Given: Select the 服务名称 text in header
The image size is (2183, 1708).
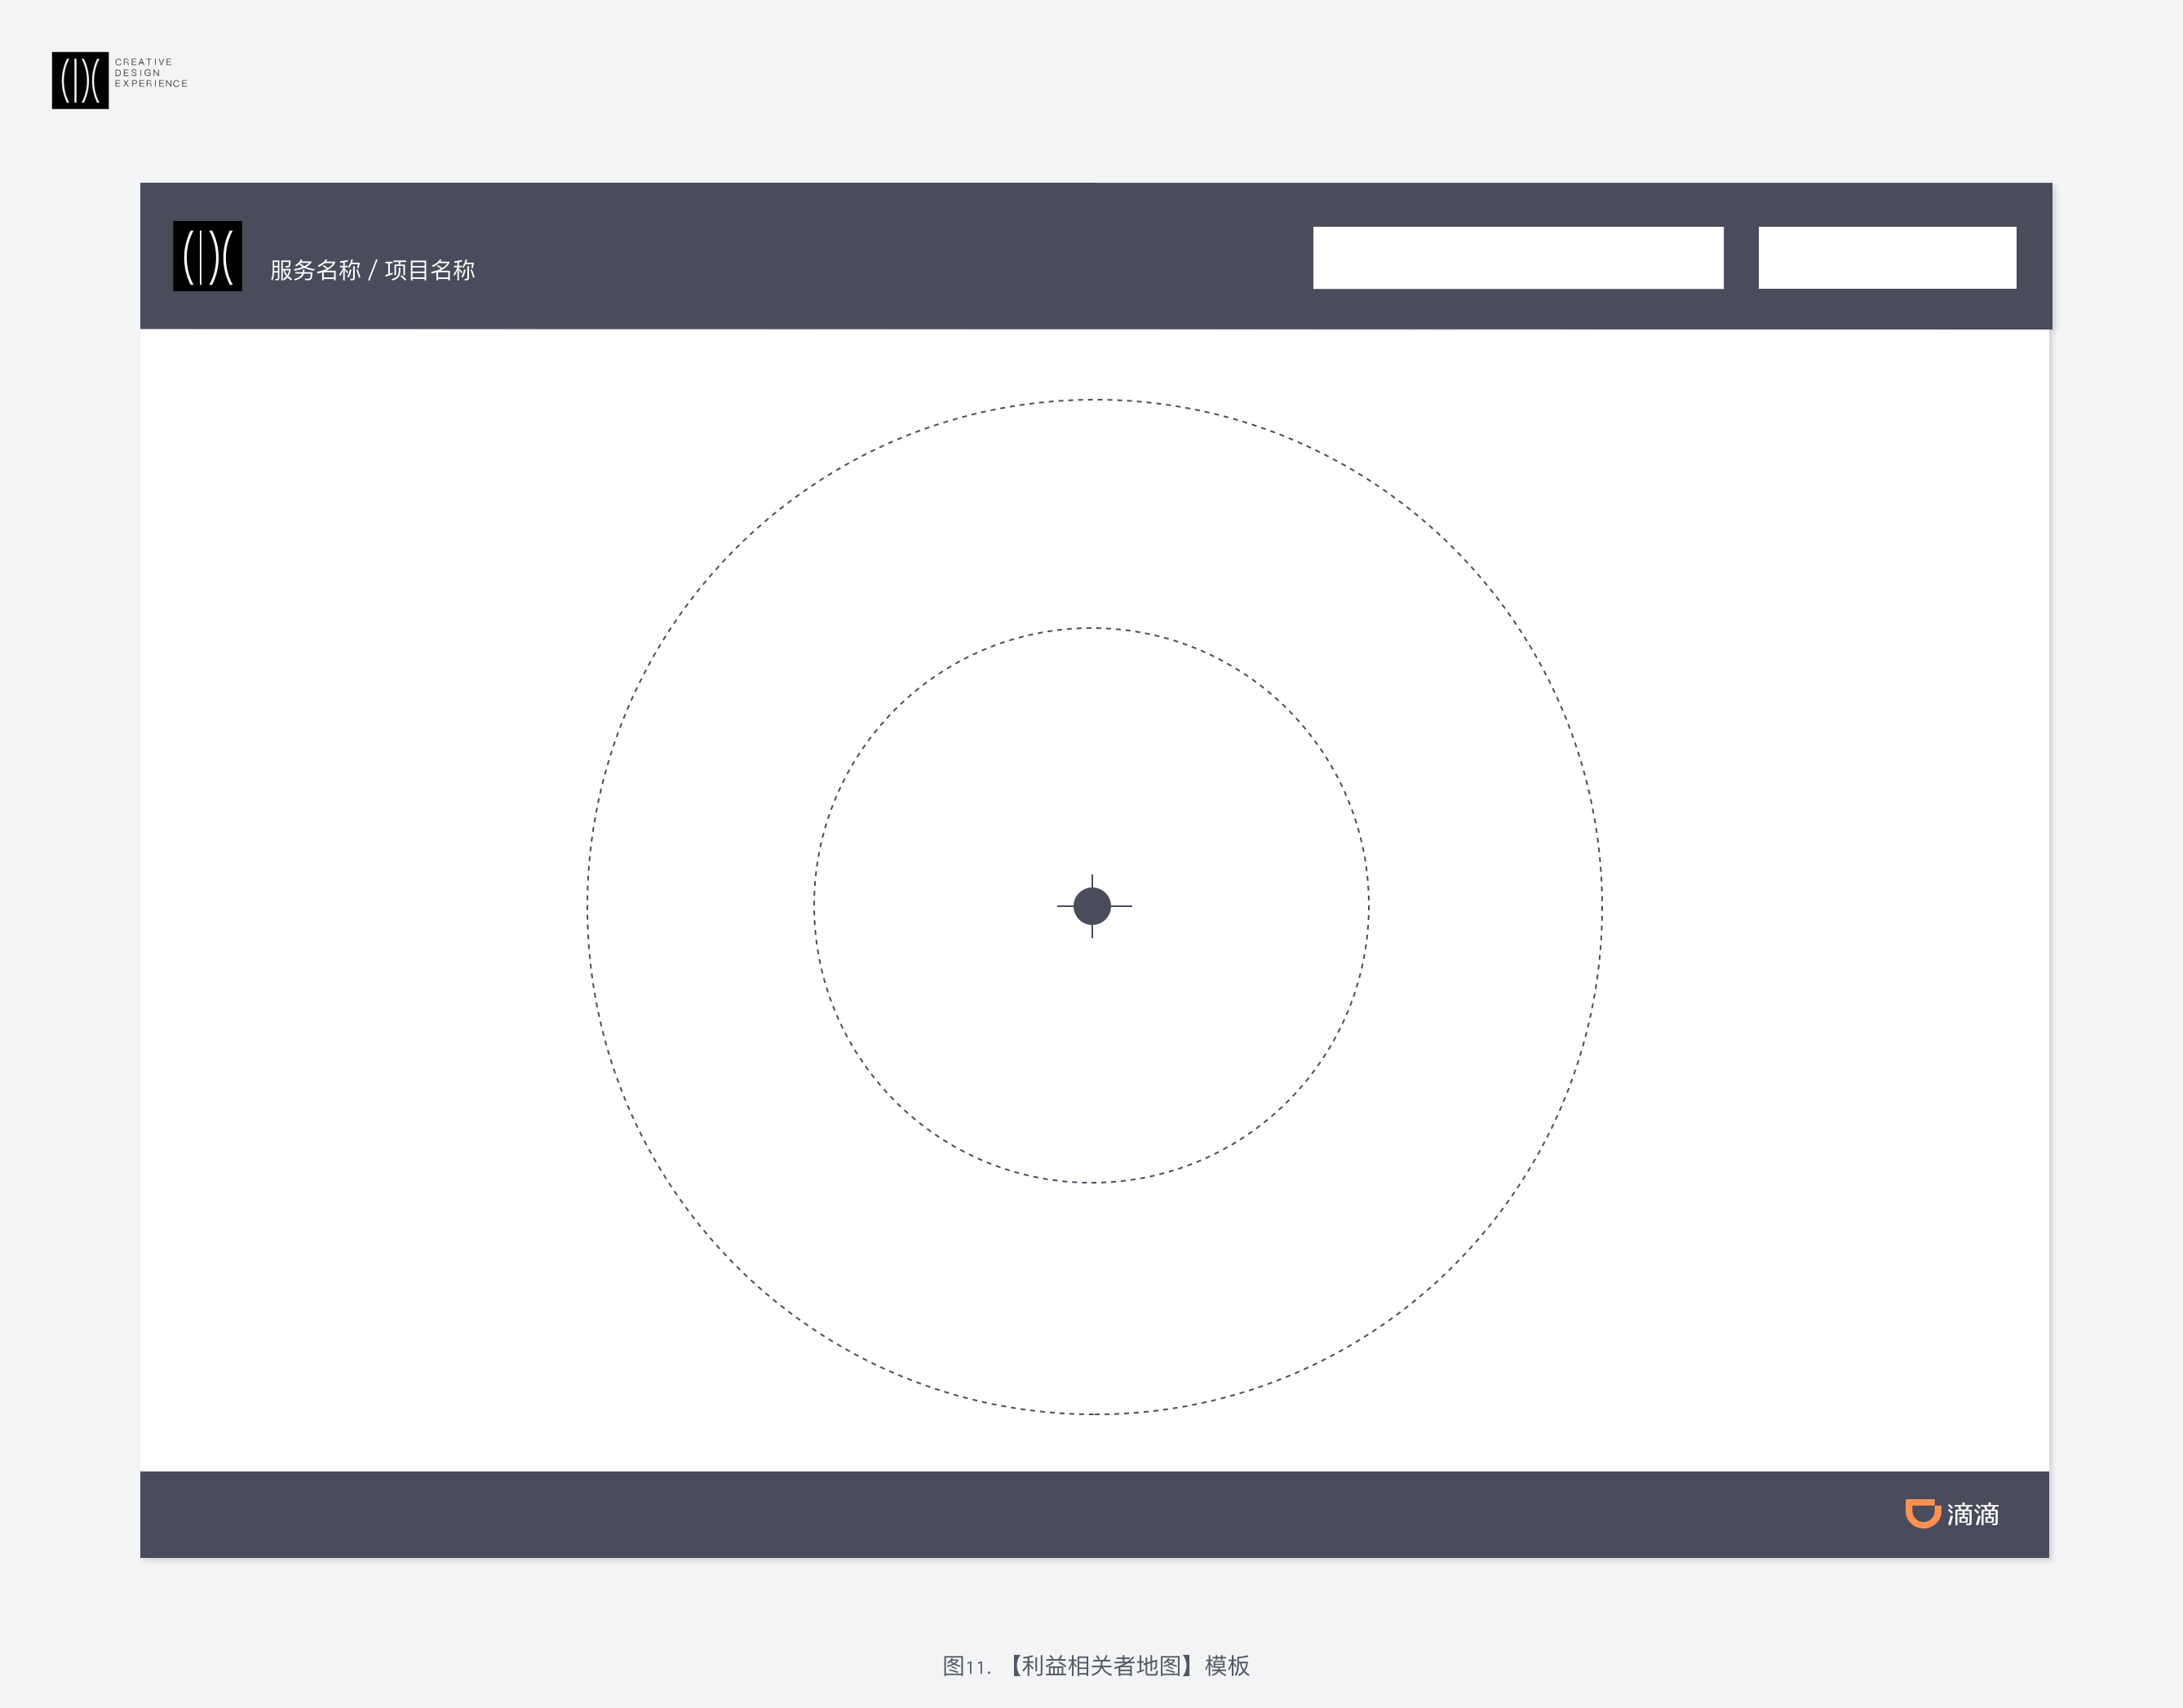Looking at the screenshot, I should point(315,270).
